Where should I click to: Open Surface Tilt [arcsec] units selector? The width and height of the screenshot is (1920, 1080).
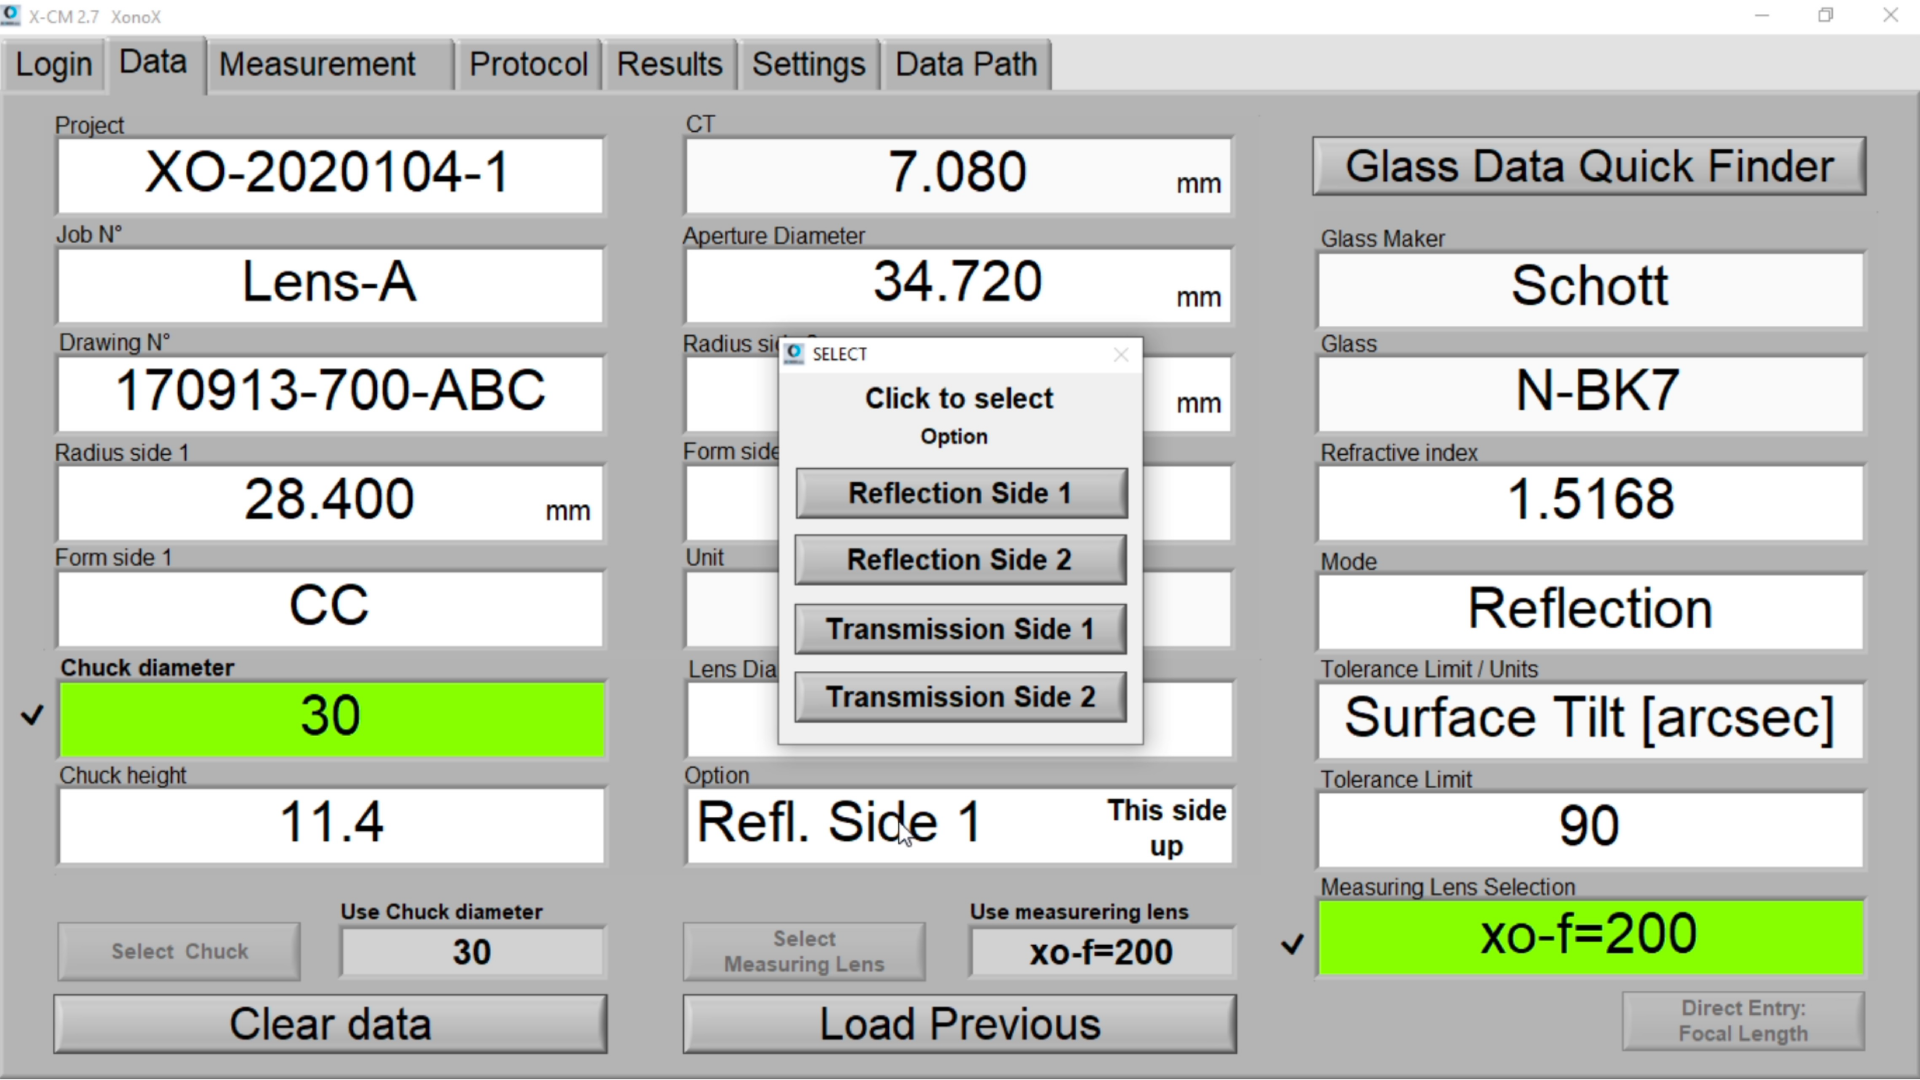tap(1590, 719)
